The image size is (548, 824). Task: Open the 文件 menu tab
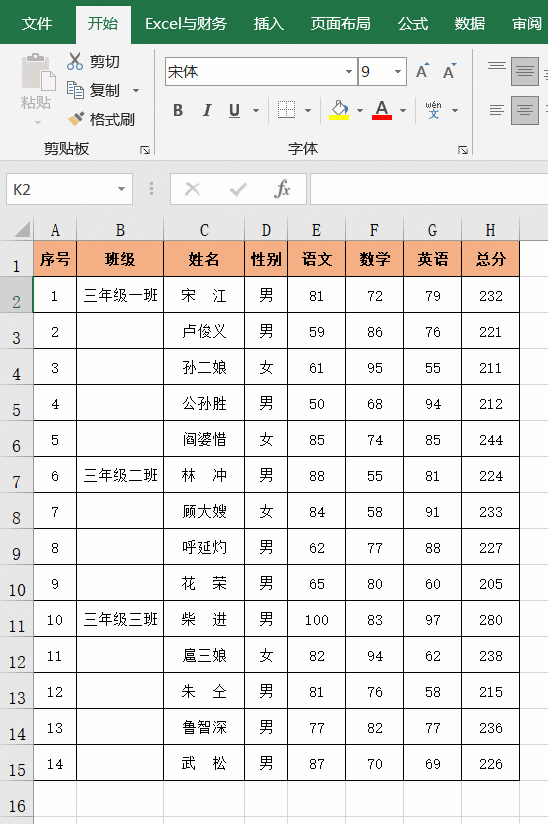(37, 24)
